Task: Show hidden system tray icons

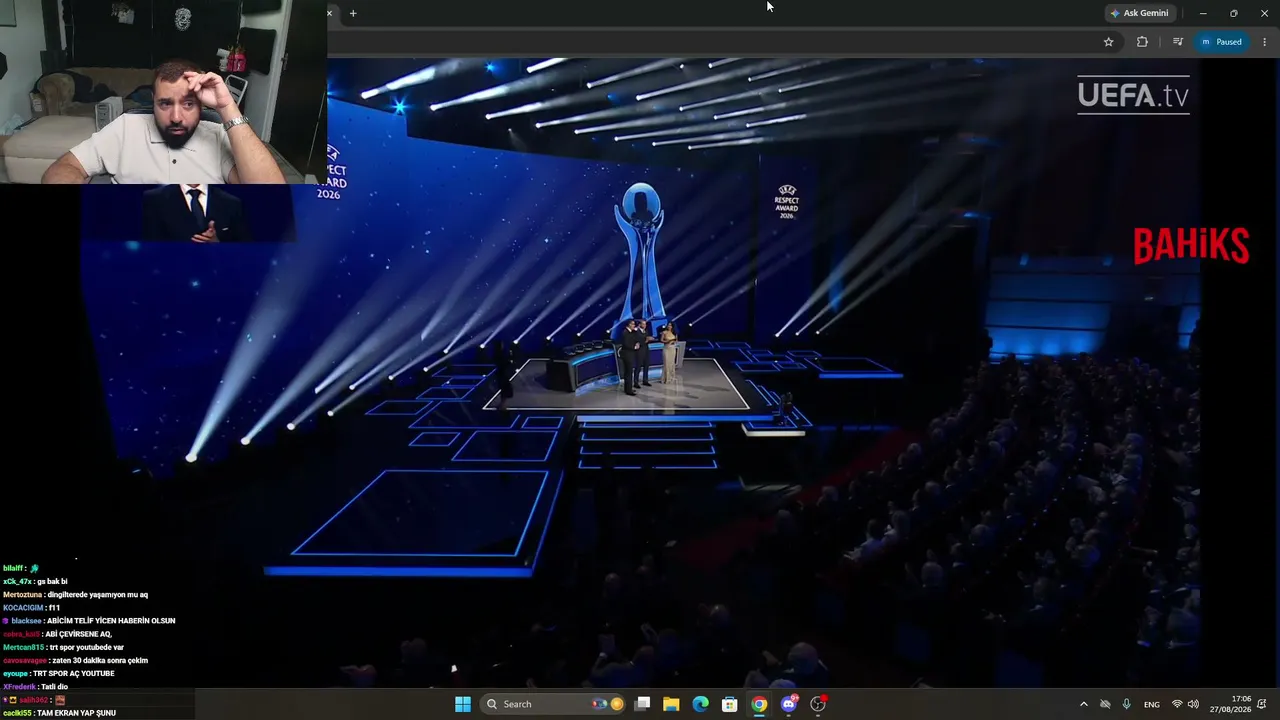Action: point(1083,704)
